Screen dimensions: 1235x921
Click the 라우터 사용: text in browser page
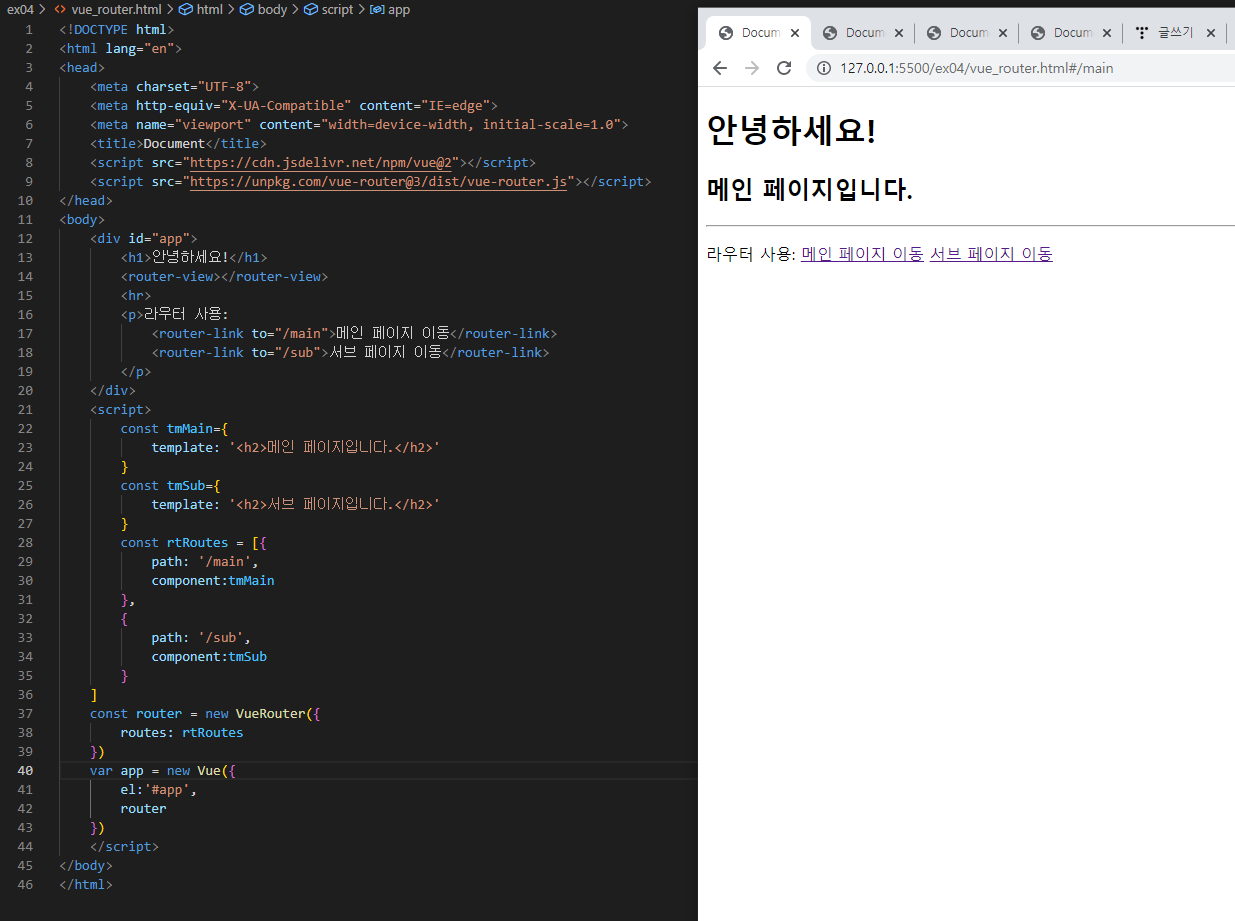(x=750, y=254)
